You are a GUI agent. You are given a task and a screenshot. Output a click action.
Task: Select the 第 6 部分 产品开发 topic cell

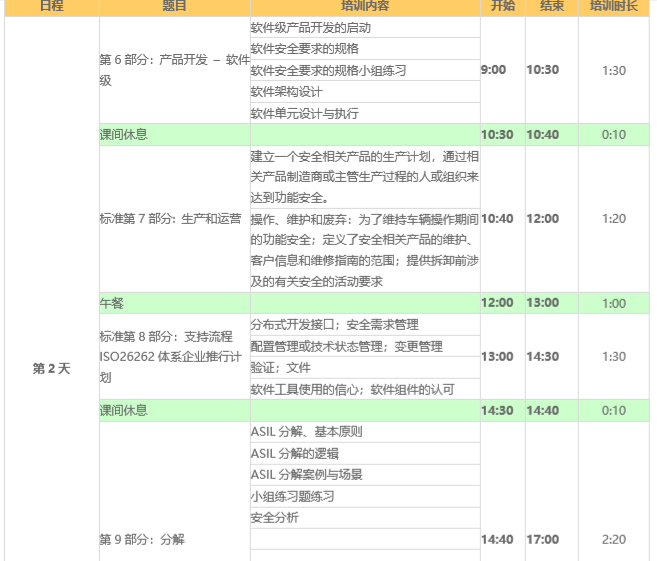174,69
